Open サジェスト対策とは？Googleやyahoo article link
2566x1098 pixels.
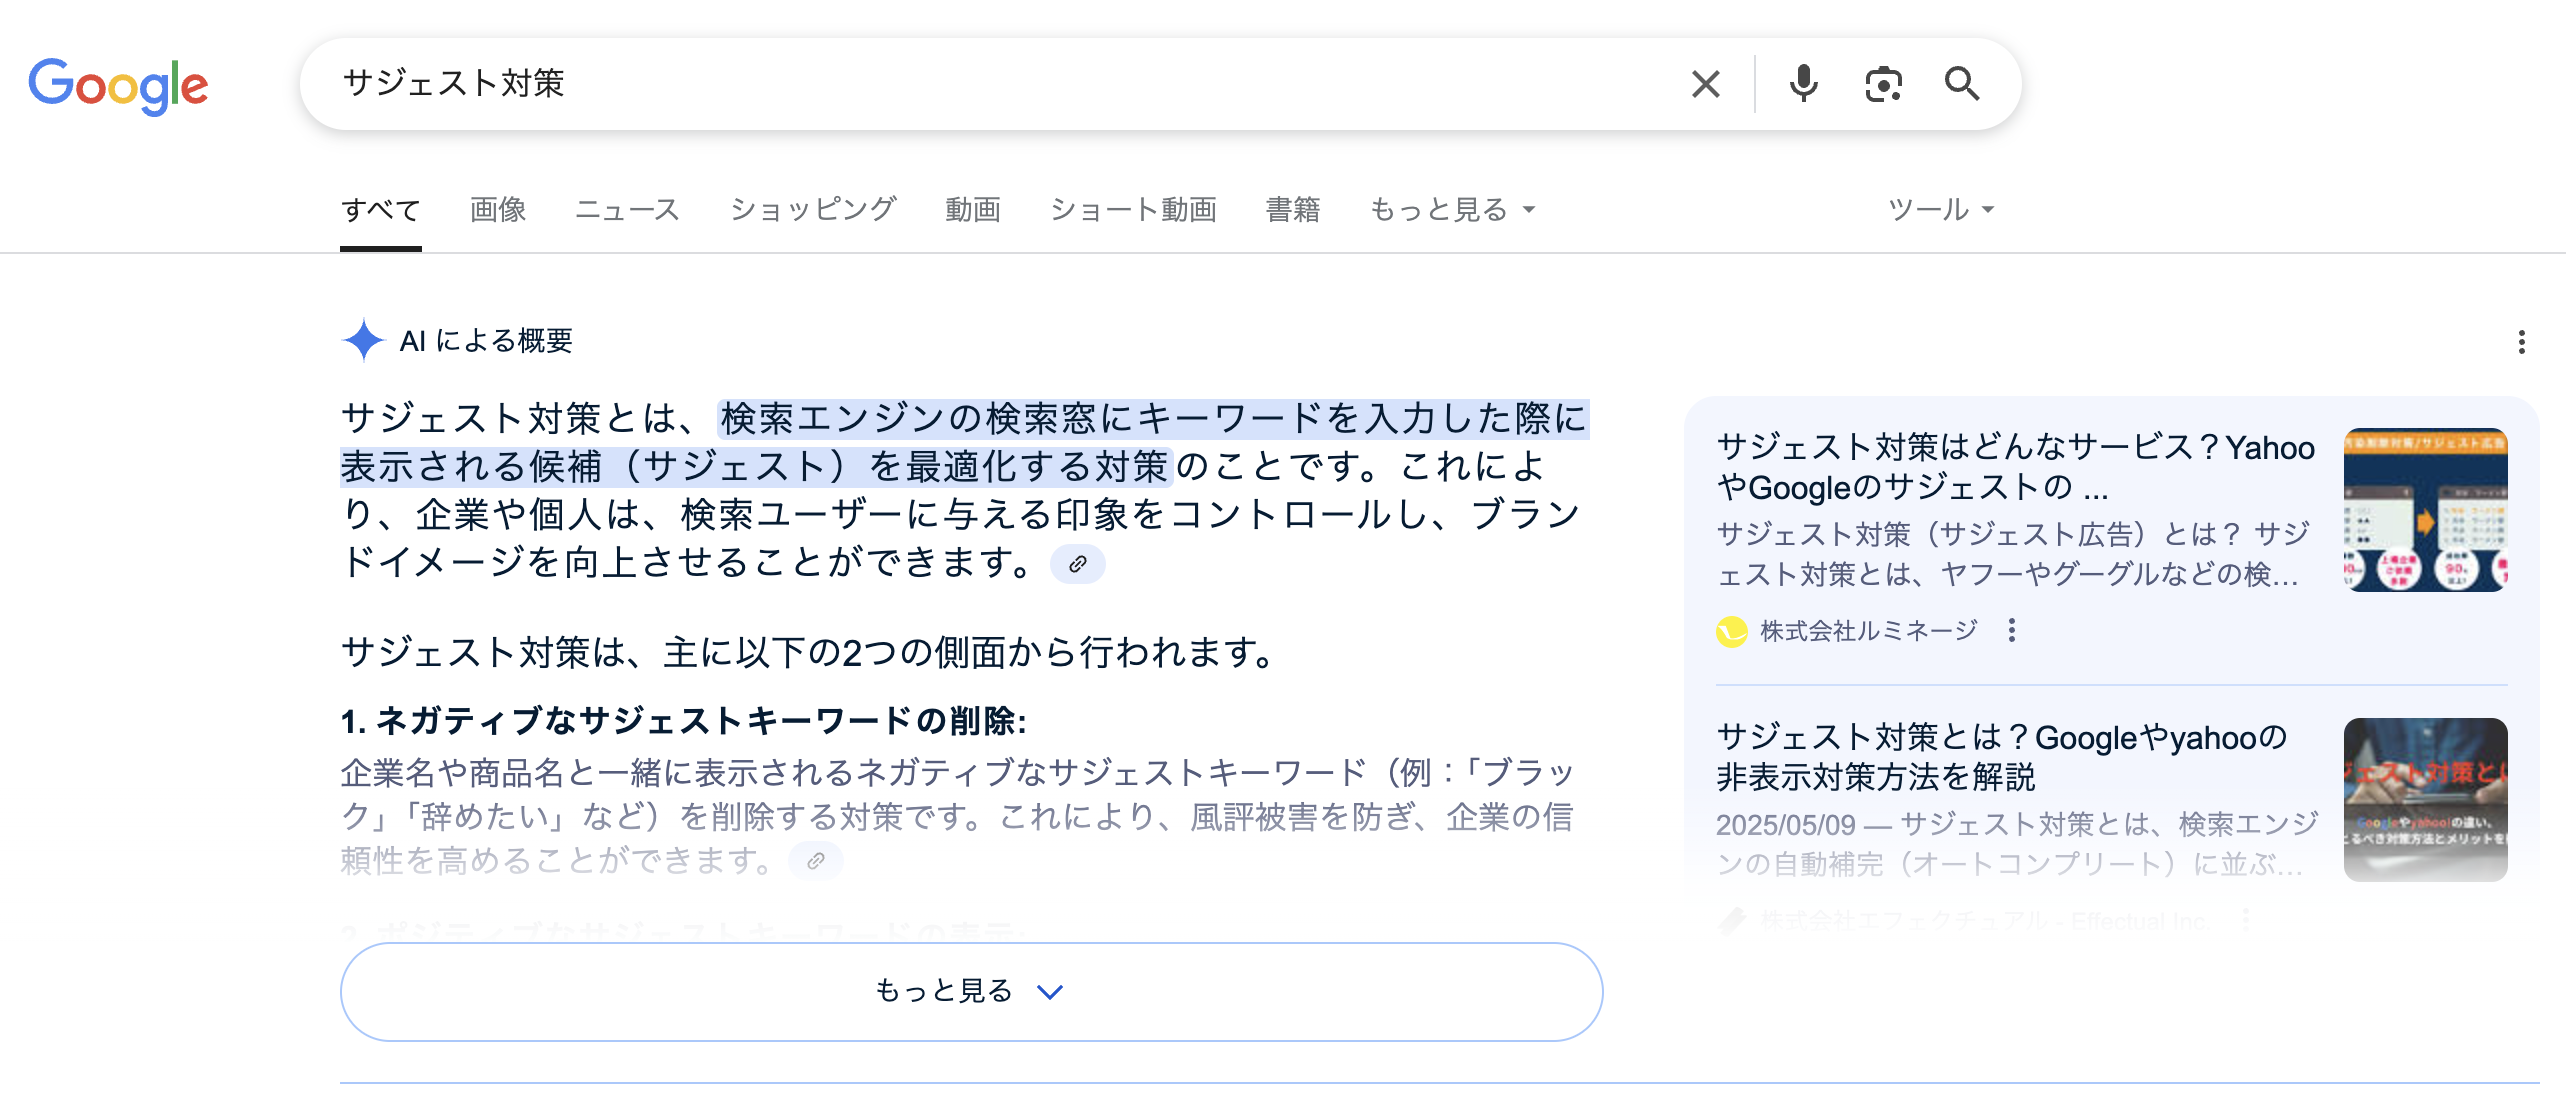(2001, 757)
